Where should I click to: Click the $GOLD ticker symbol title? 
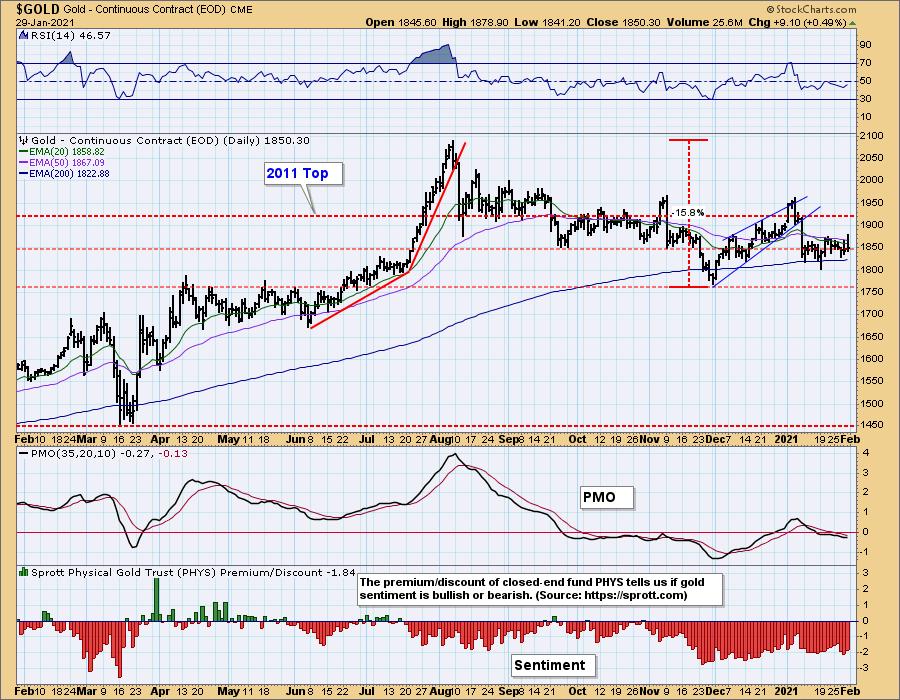click(x=37, y=9)
